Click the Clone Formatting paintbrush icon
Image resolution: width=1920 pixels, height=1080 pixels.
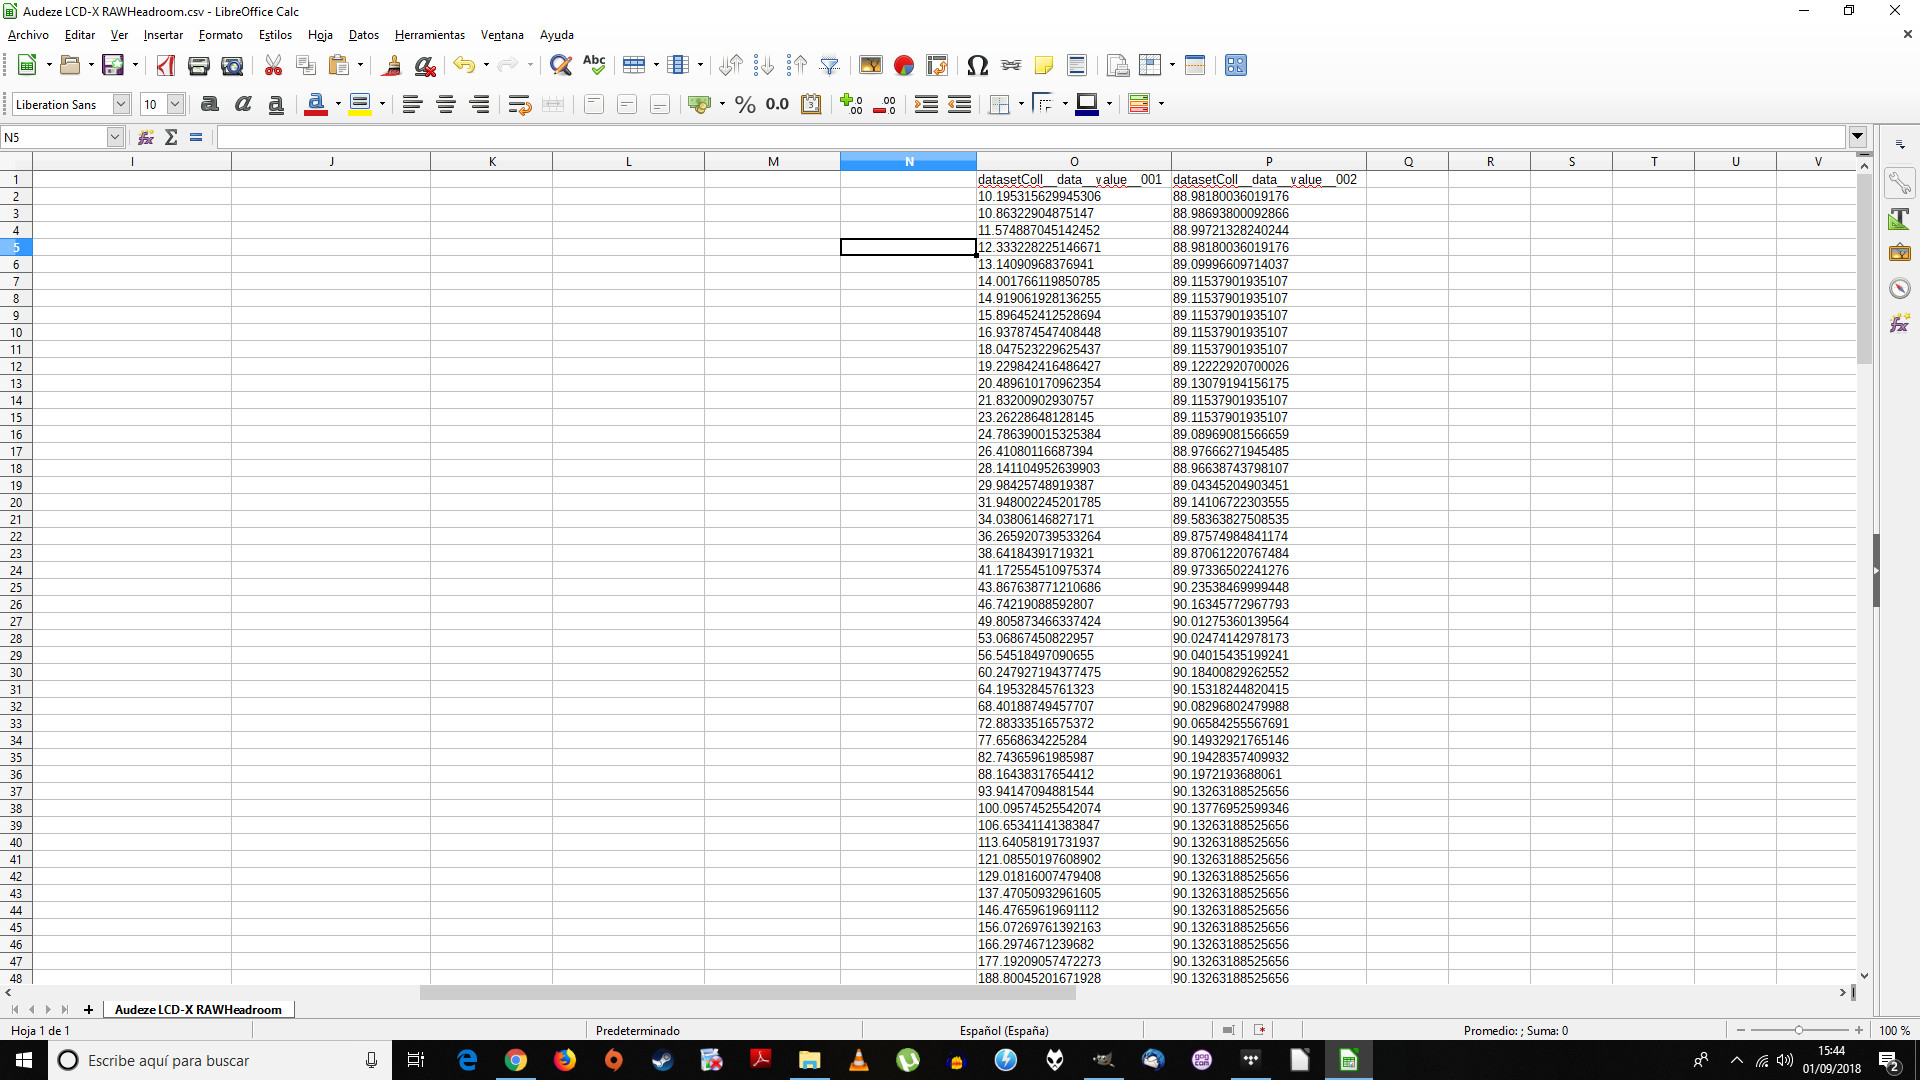(391, 66)
